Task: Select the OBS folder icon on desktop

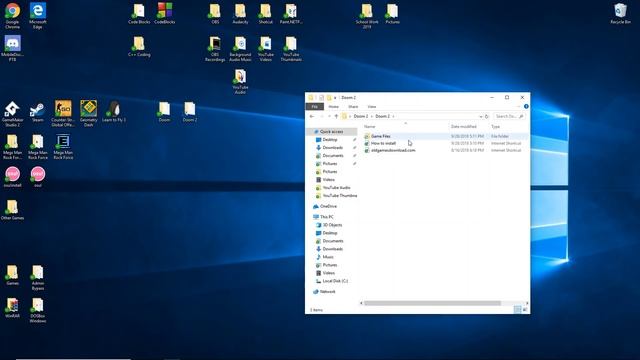Action: pos(215,13)
